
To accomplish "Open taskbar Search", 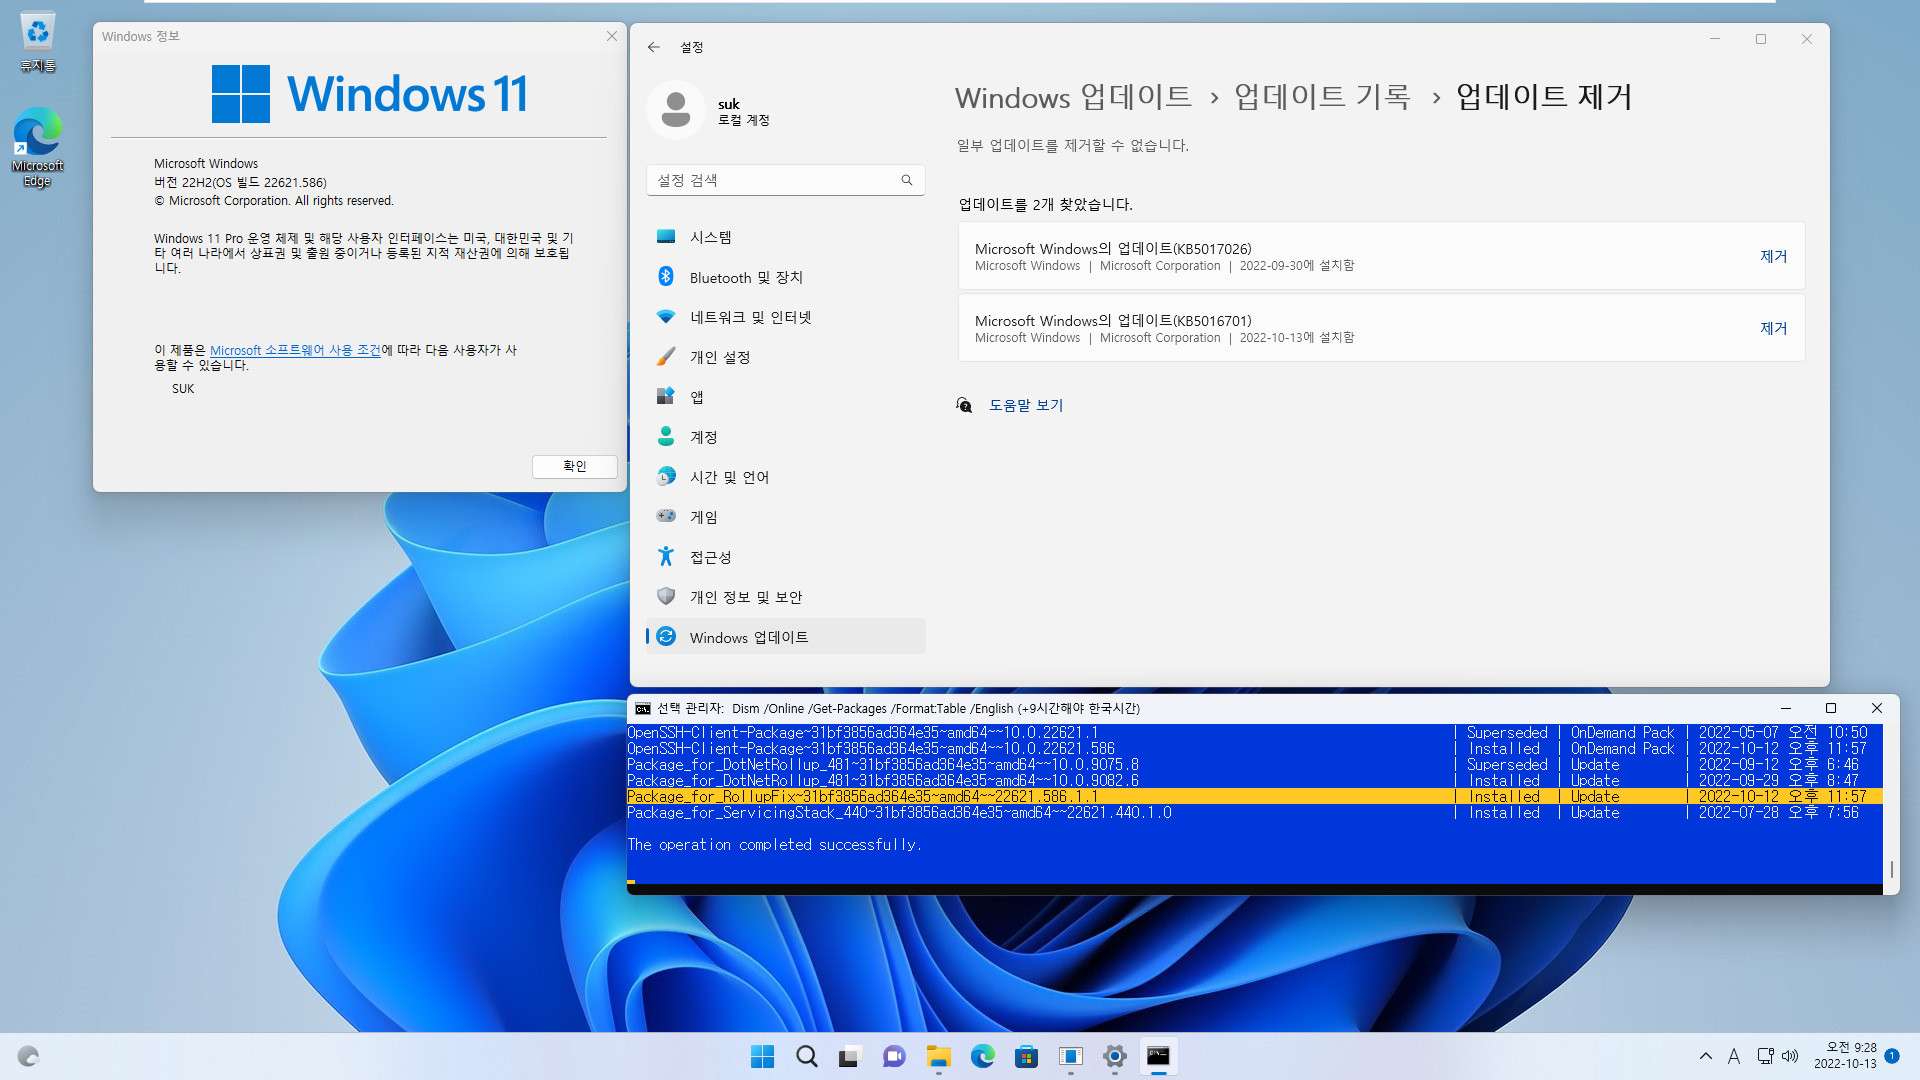I will (x=806, y=1056).
